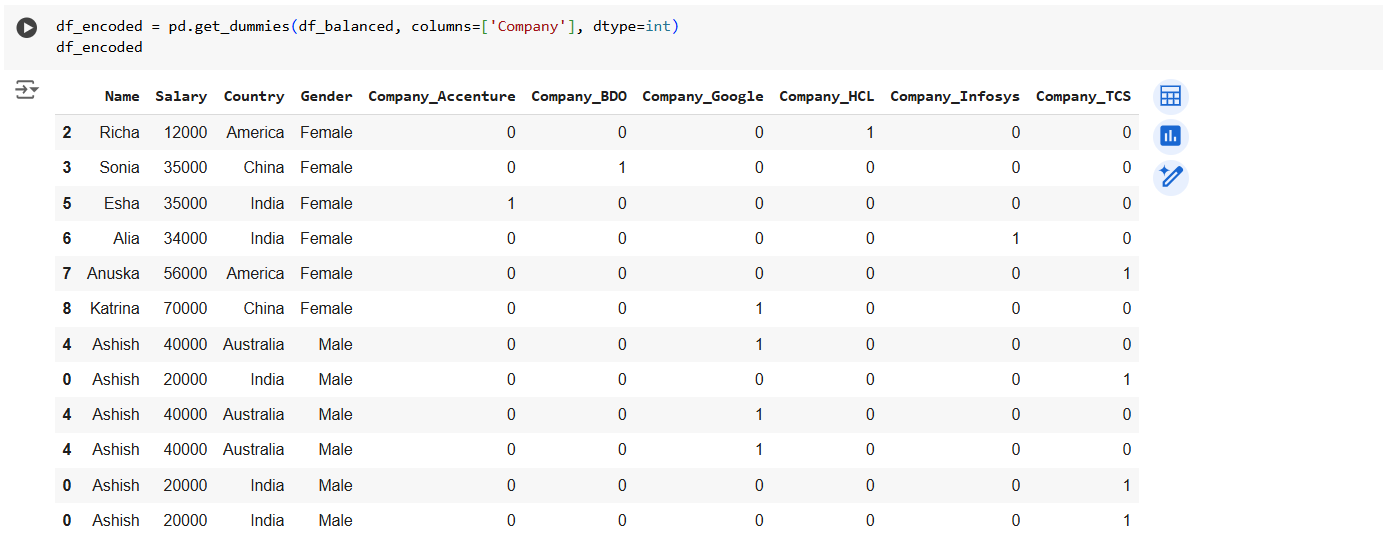Select the Company_Infosys column header
Image resolution: width=1383 pixels, height=541 pixels.
955,97
